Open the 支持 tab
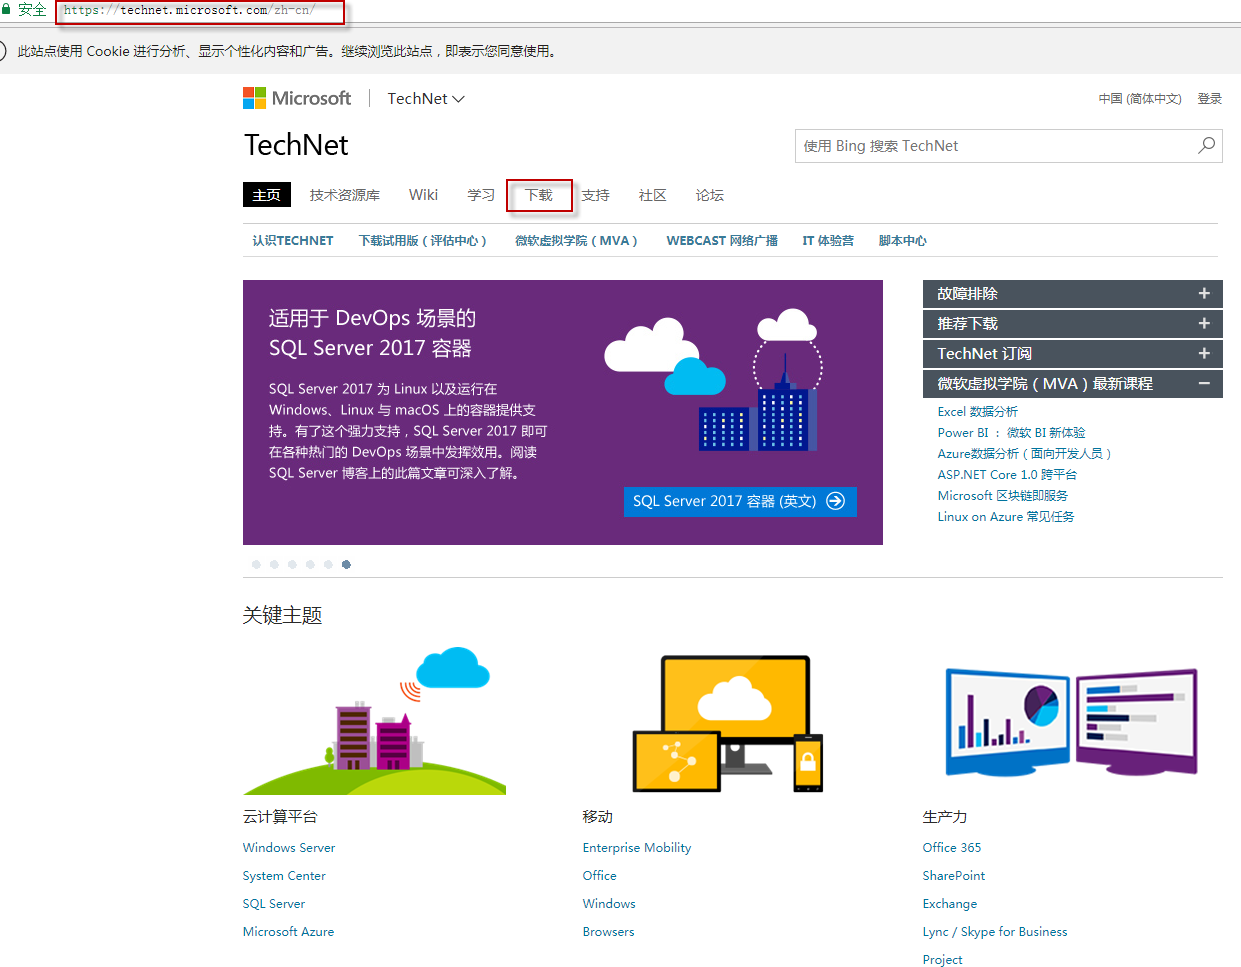Screen dimensions: 1241x967 pos(596,195)
